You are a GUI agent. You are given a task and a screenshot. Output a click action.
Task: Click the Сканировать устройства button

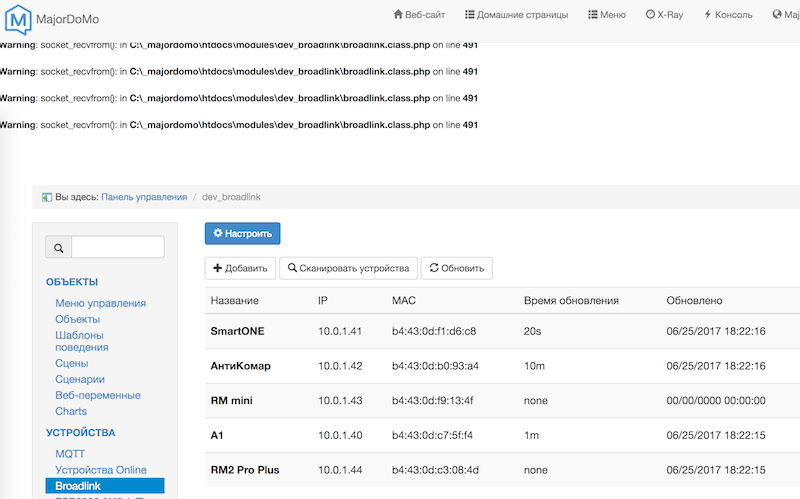348,268
